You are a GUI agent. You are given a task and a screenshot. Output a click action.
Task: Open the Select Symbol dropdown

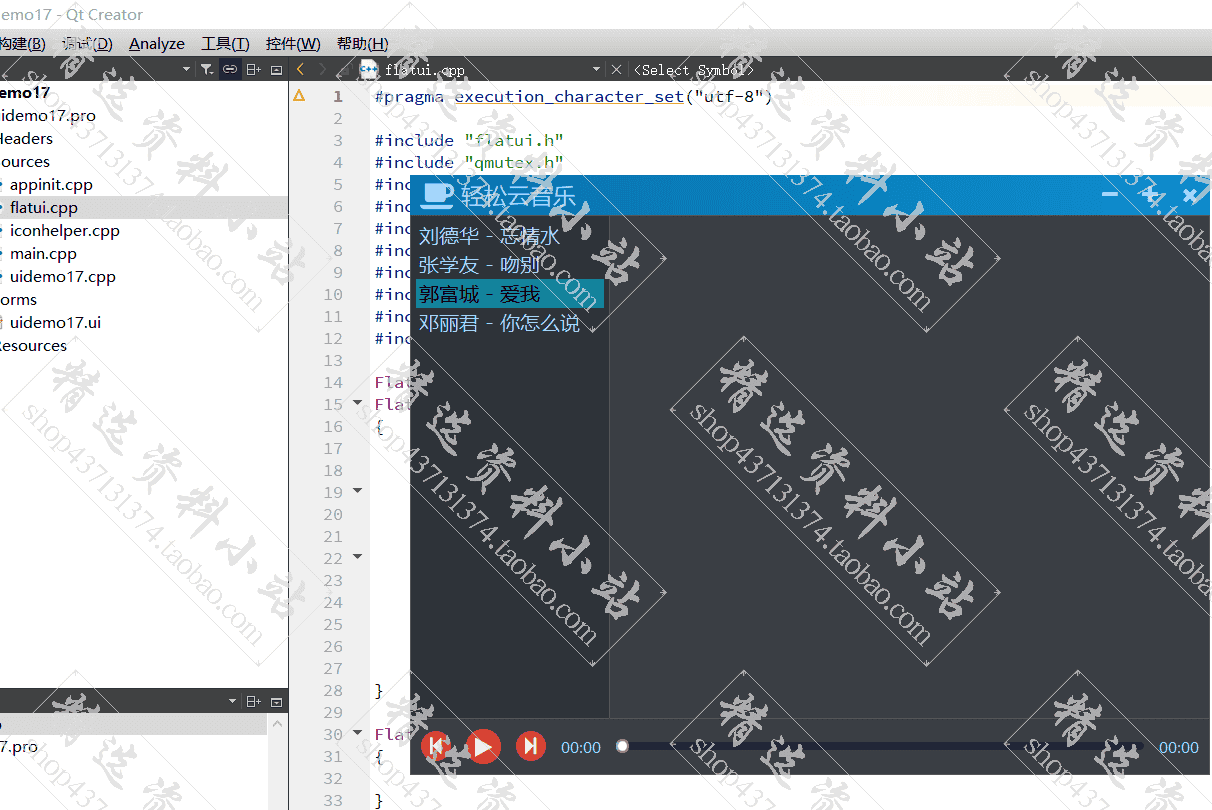695,70
